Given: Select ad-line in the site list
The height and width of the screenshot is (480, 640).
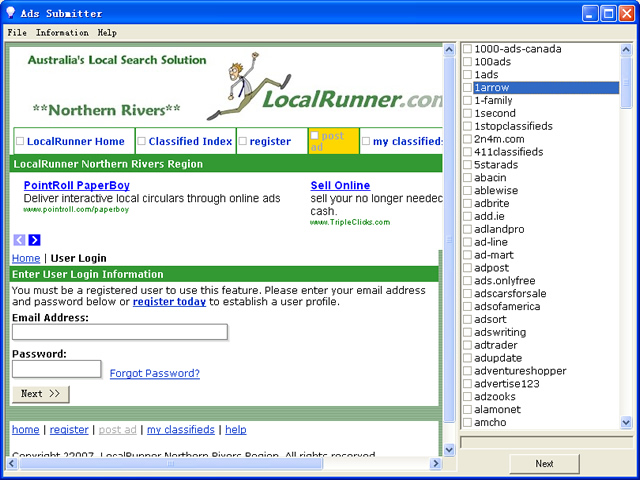Looking at the screenshot, I should click(491, 242).
